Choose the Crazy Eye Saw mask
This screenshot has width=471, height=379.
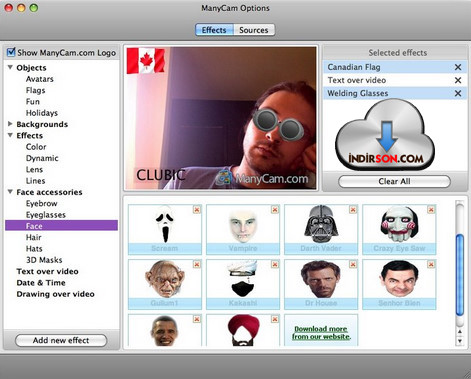point(399,229)
